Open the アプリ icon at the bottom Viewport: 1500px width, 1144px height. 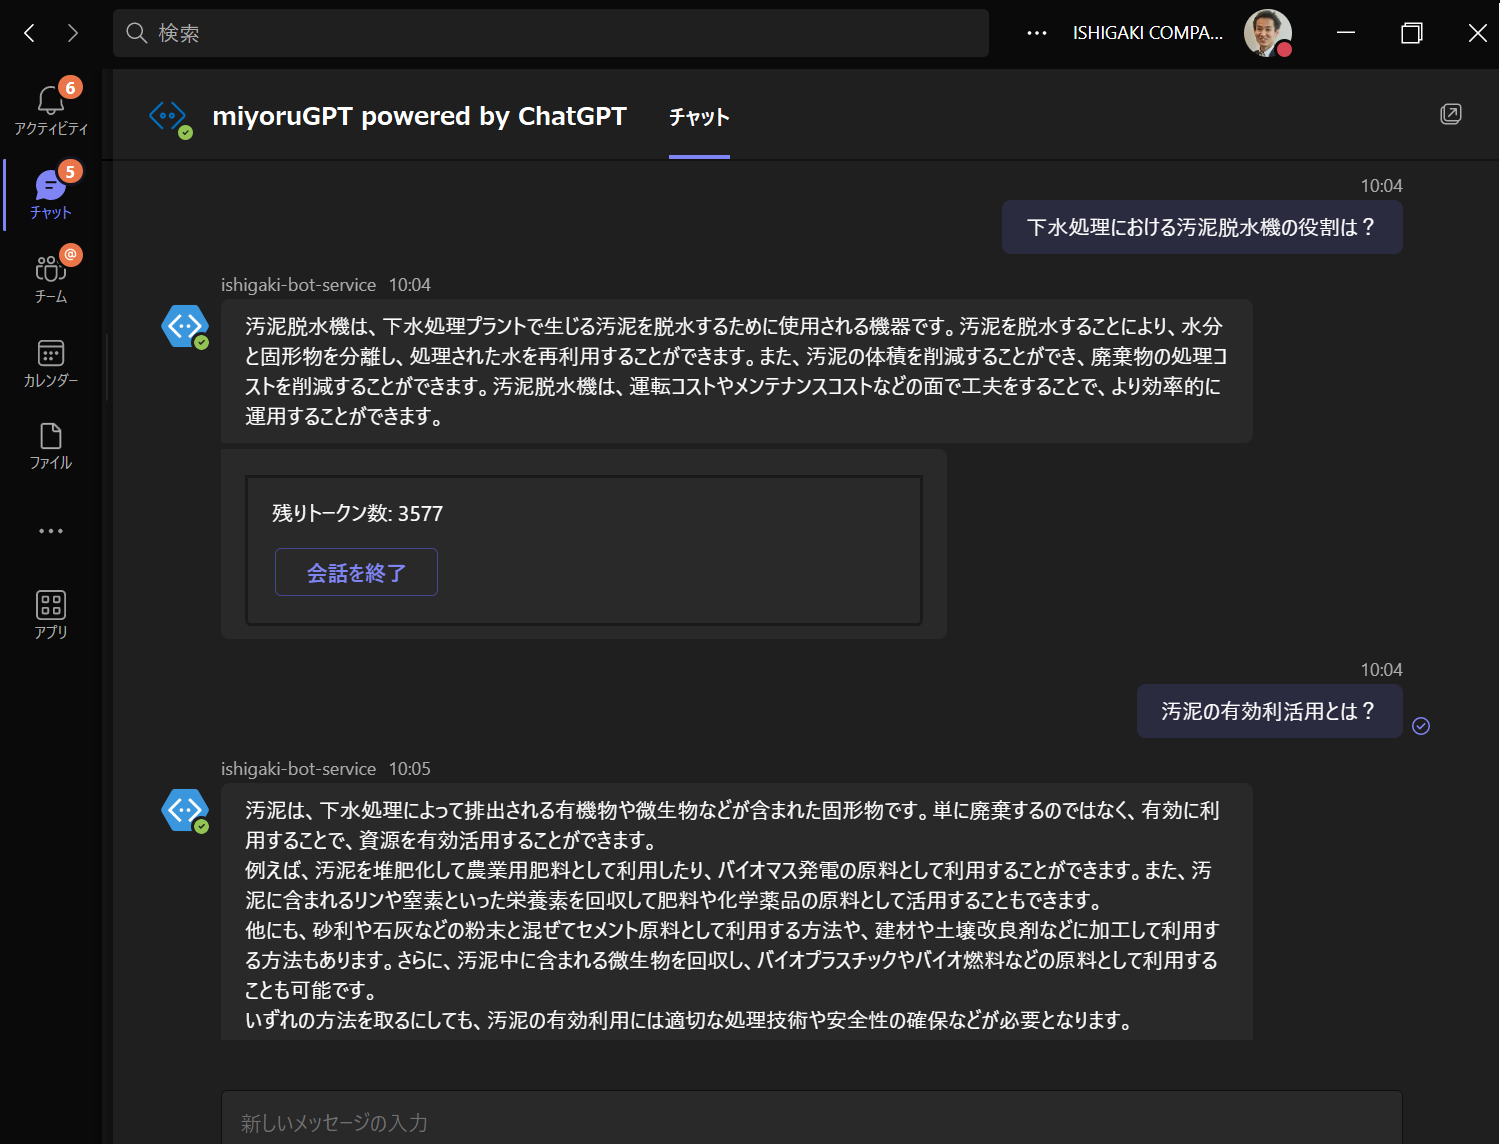pos(50,605)
